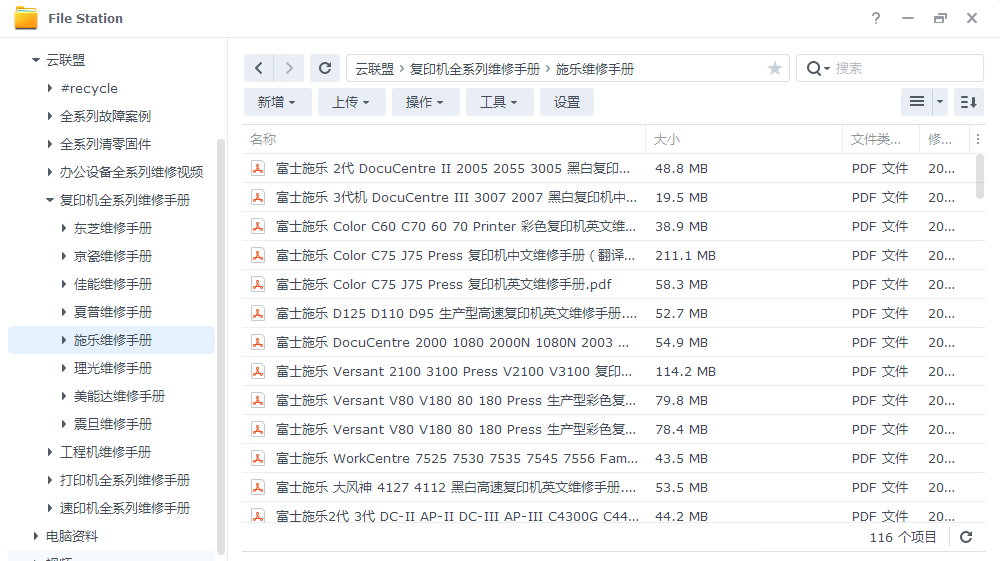Open the 夏普维修手册 folder in the tree
Screen dimensions: 1000x561
113,312
